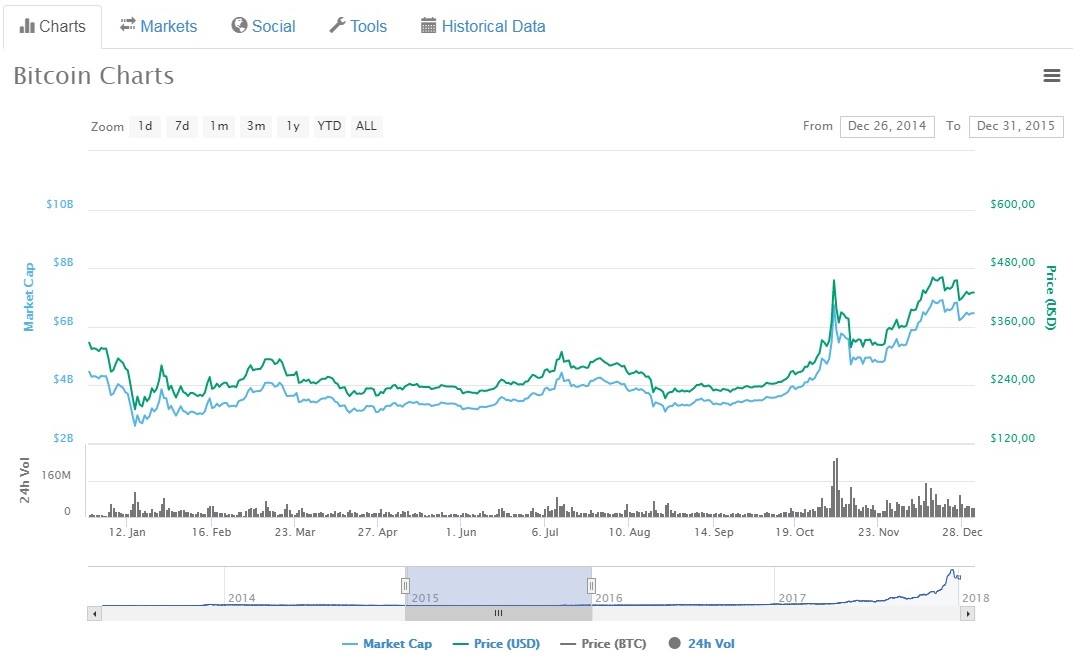Set zoom to ALL

[x=366, y=126]
